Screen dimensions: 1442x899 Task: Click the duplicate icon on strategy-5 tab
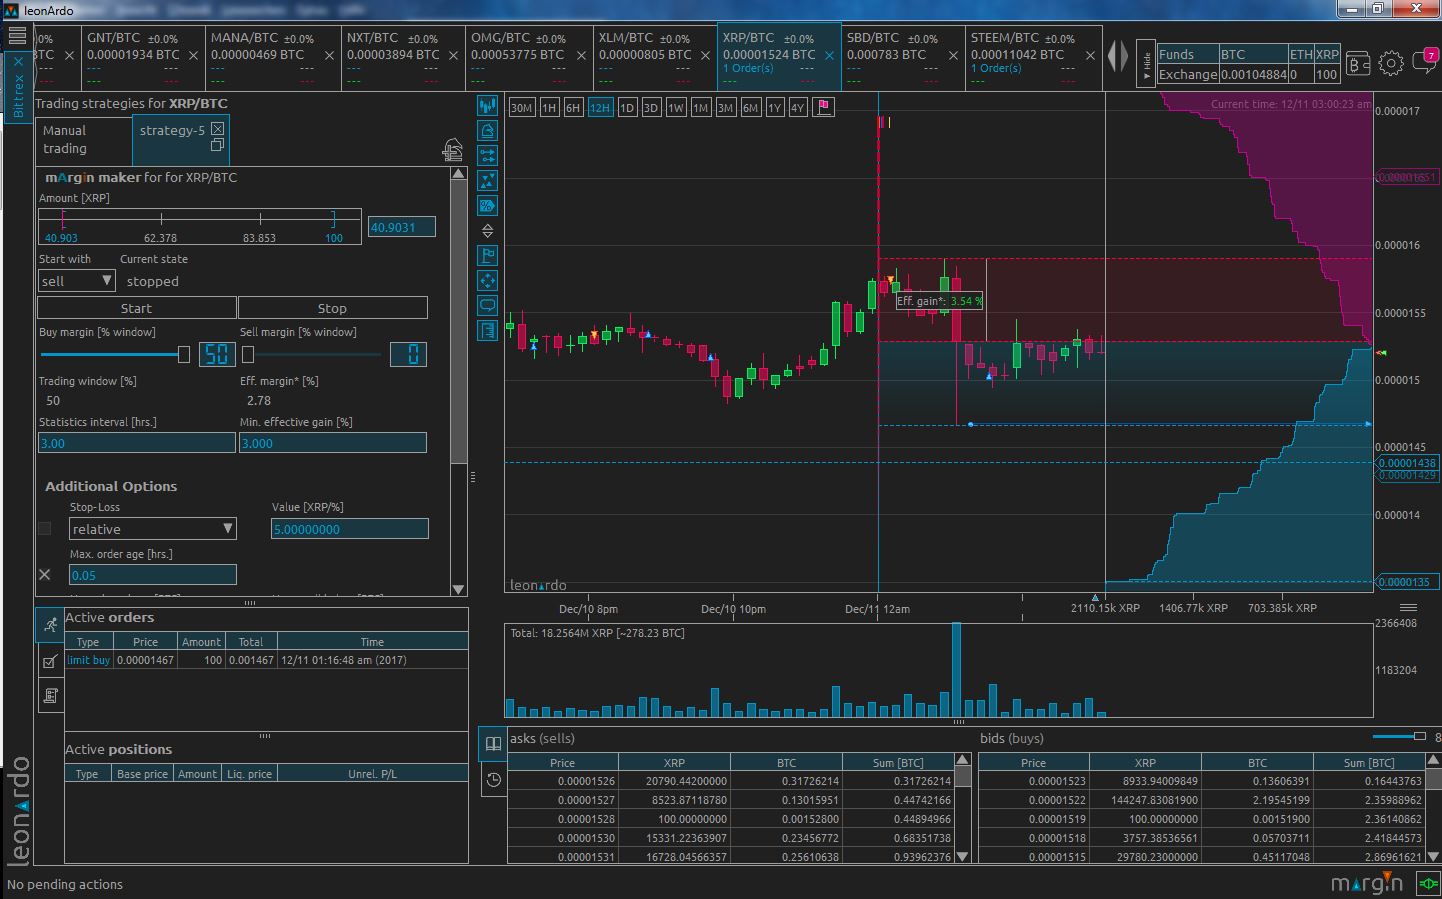pyautogui.click(x=217, y=145)
